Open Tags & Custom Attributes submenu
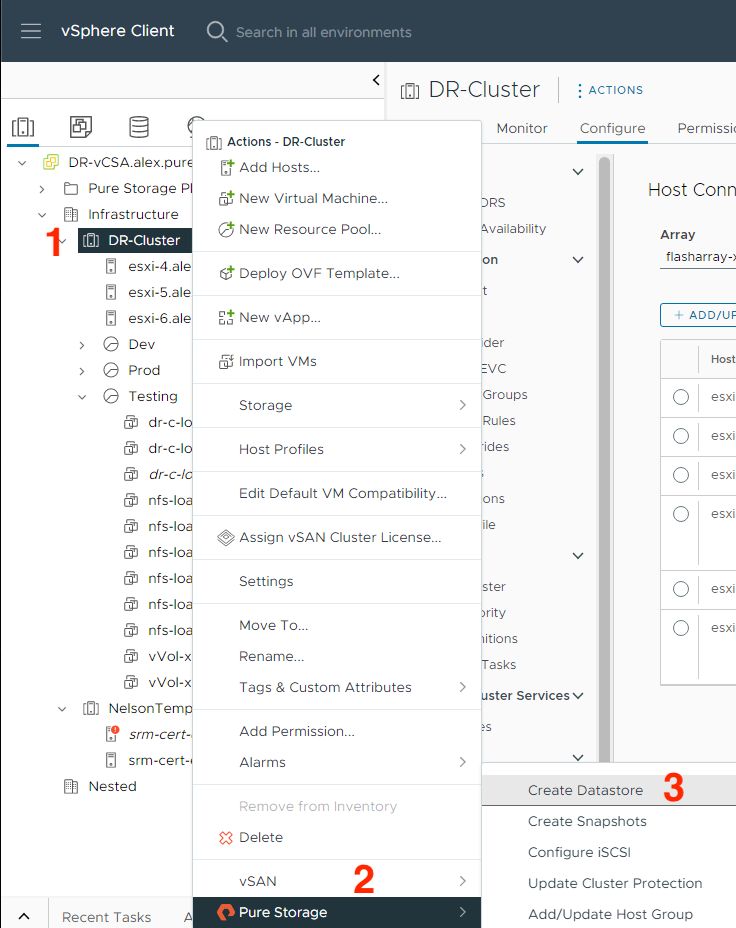 click(x=337, y=687)
